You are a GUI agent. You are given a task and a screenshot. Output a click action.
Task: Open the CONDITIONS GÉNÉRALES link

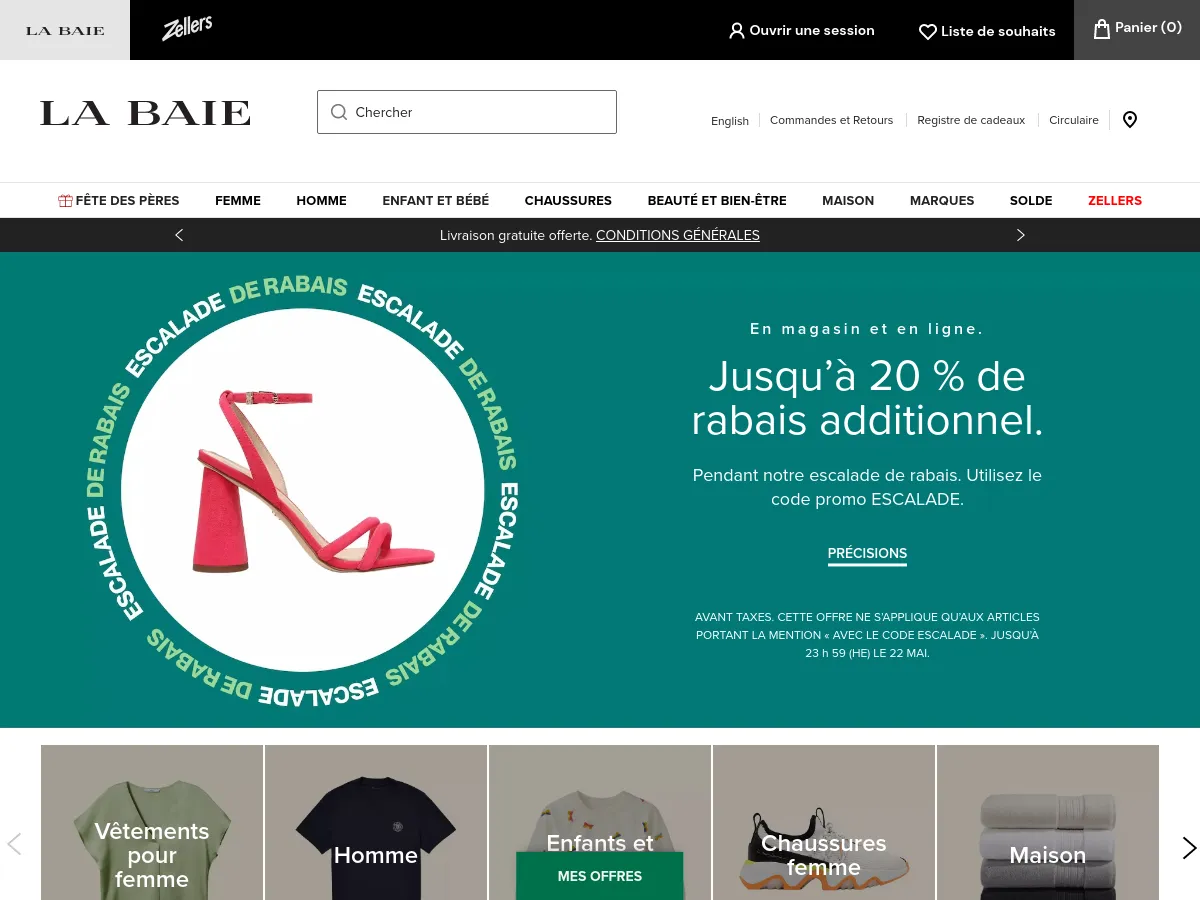678,235
